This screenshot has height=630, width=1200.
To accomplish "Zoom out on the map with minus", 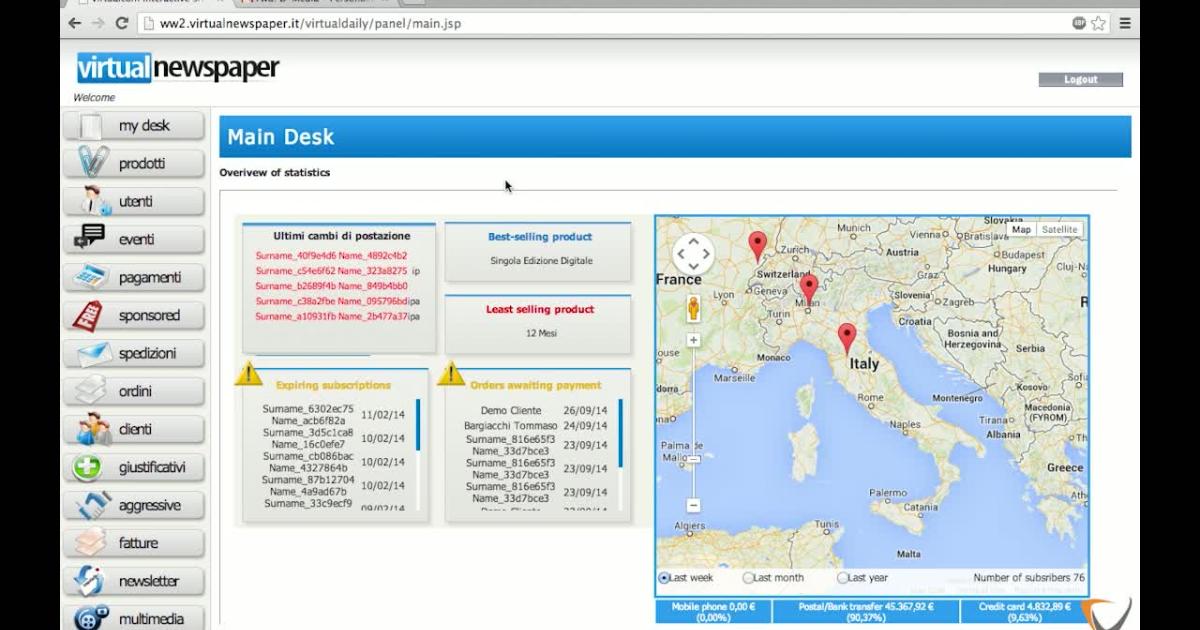I will pyautogui.click(x=693, y=506).
